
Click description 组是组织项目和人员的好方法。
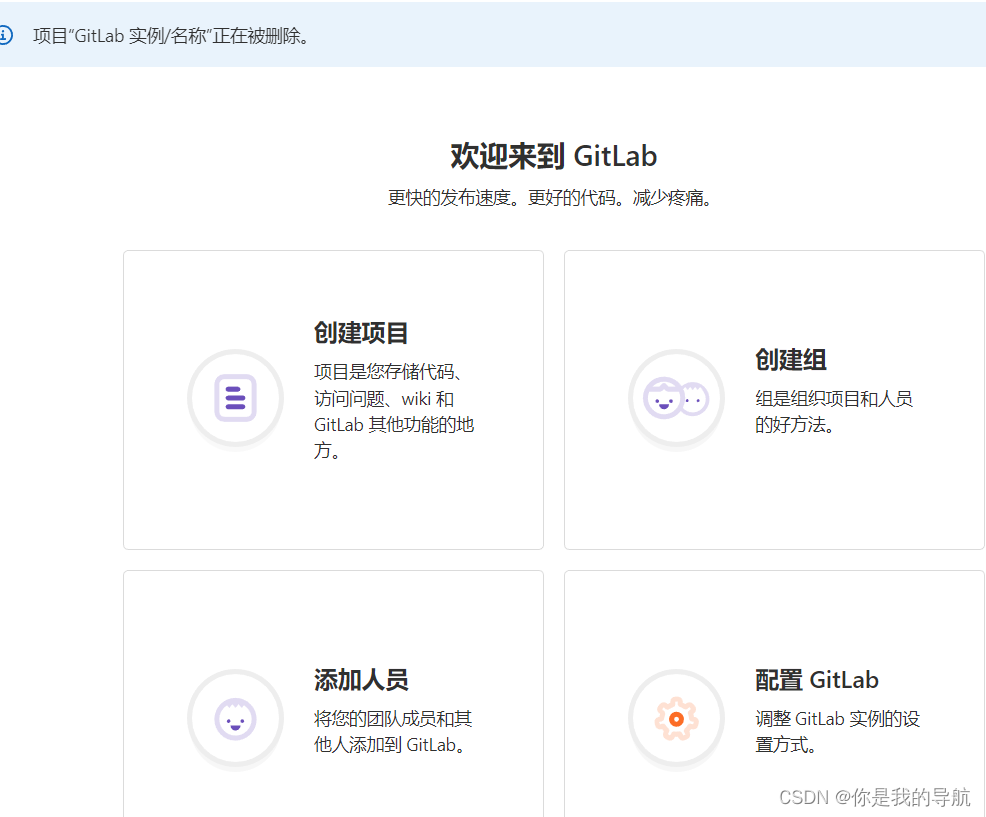834,411
